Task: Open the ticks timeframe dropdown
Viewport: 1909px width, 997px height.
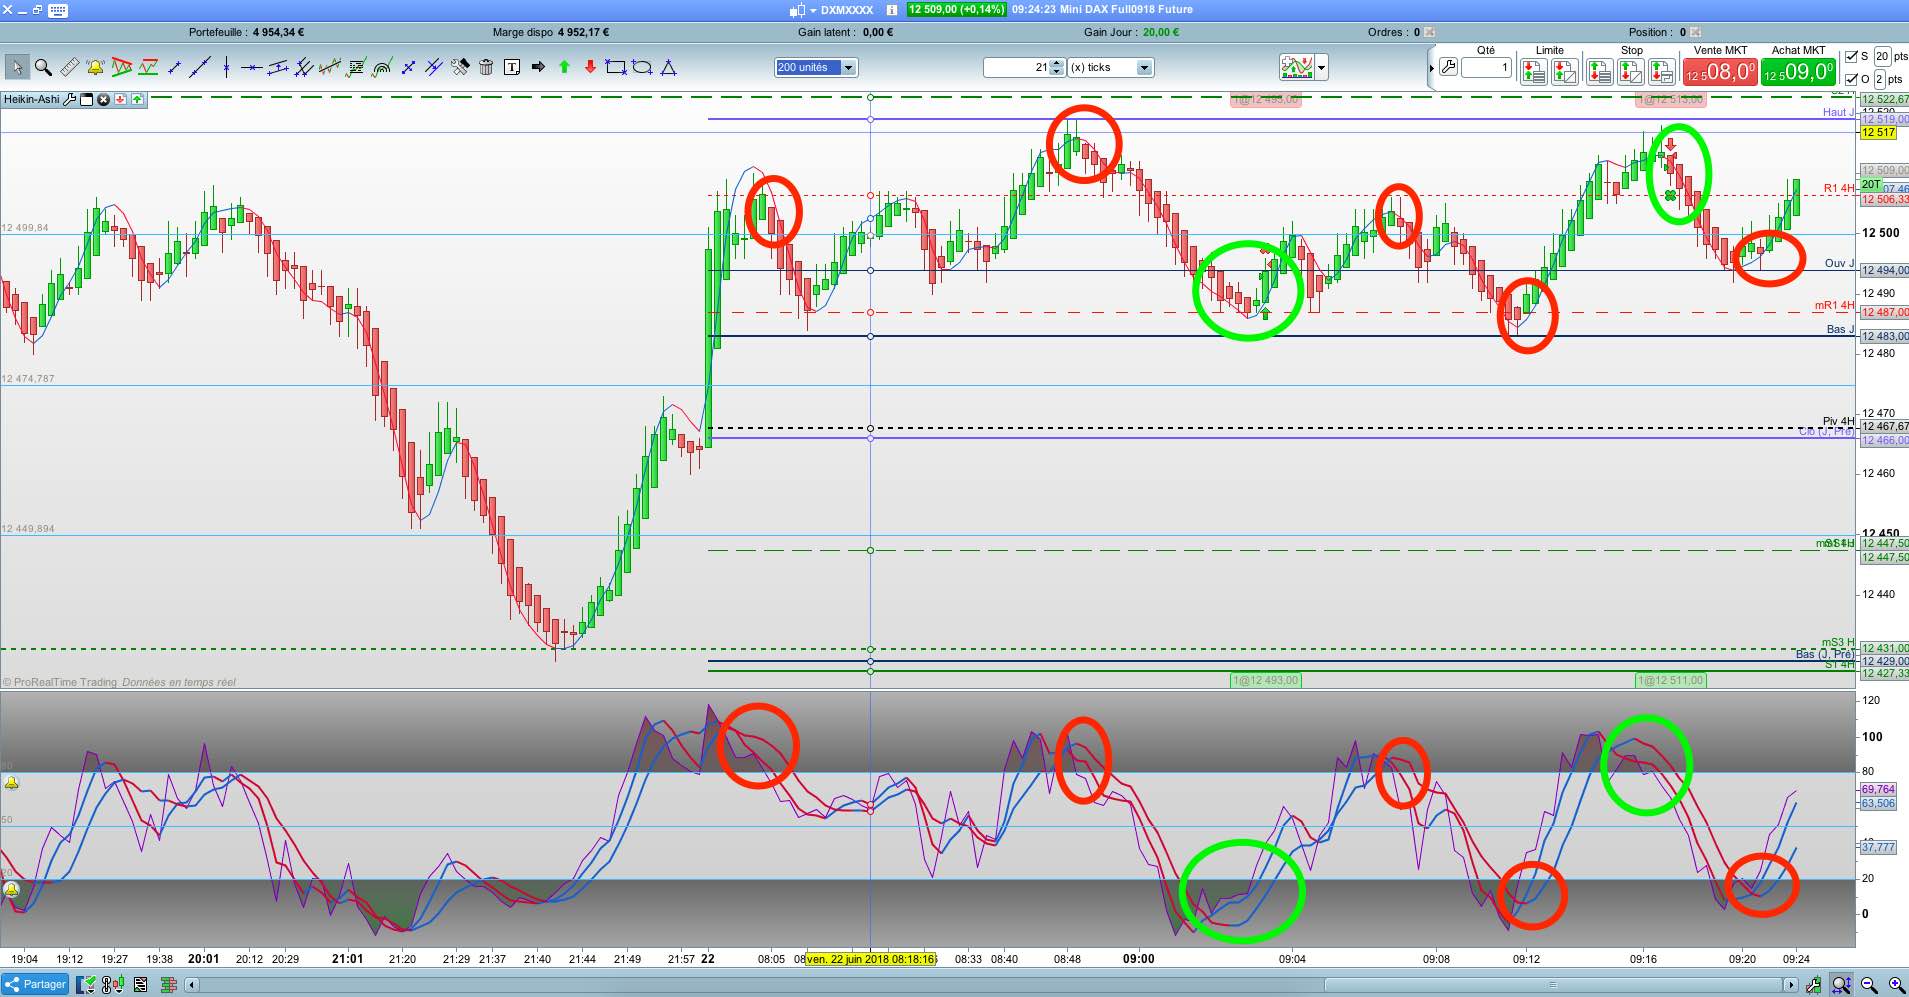Action: click(x=1111, y=67)
